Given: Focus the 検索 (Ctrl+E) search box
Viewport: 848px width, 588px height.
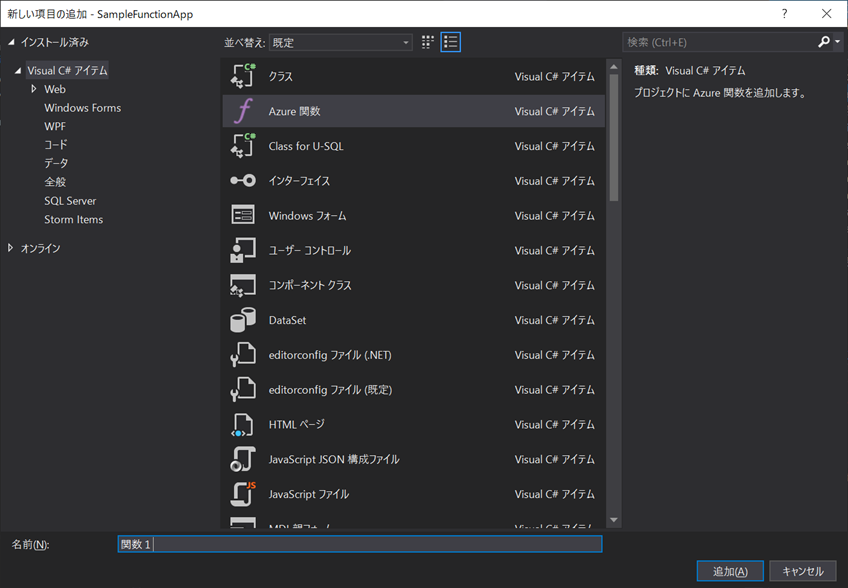Looking at the screenshot, I should [719, 42].
